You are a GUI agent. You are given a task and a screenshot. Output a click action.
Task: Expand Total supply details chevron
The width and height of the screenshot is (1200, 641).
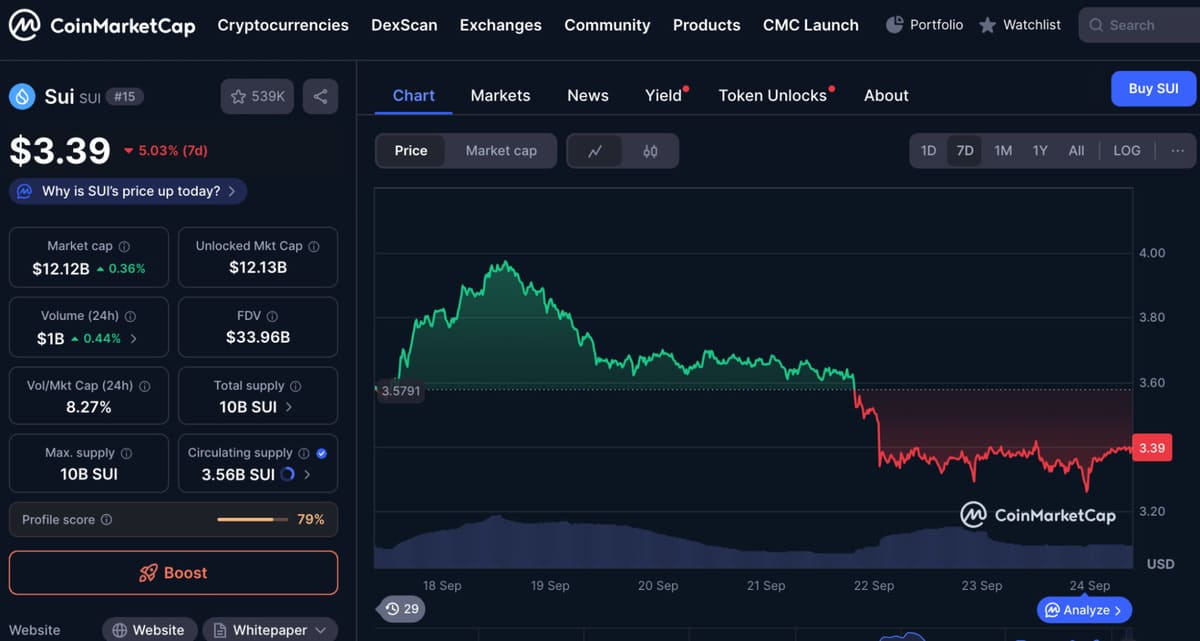click(289, 407)
